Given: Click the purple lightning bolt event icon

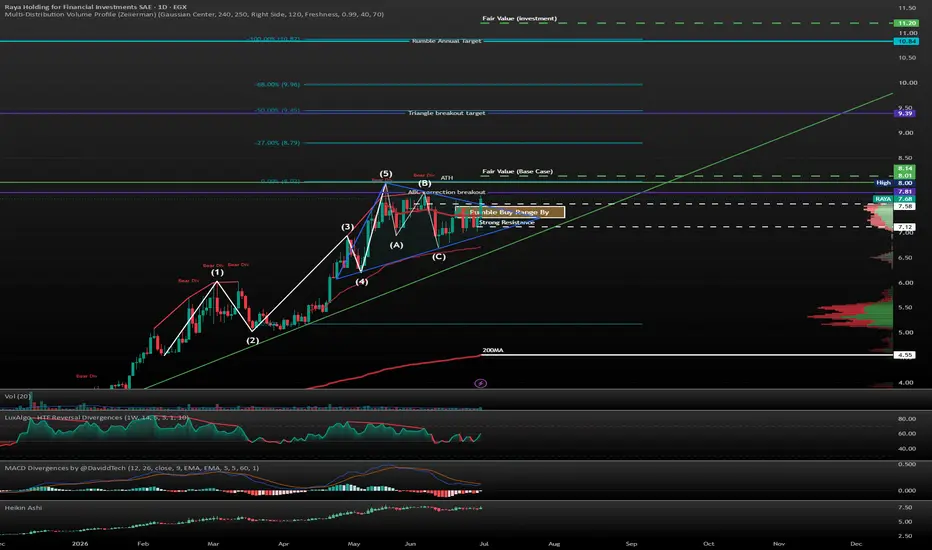Looking at the screenshot, I should click(x=480, y=384).
